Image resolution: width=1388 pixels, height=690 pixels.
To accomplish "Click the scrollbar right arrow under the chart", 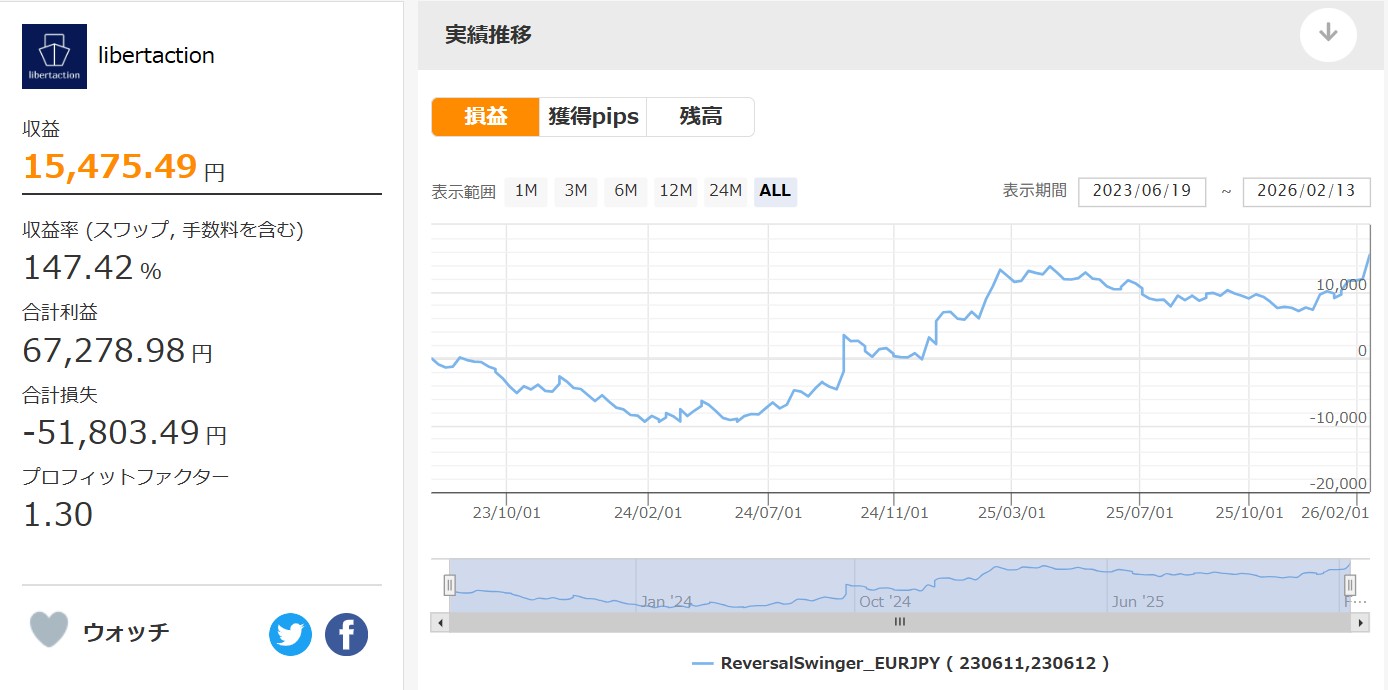I will coord(1359,622).
